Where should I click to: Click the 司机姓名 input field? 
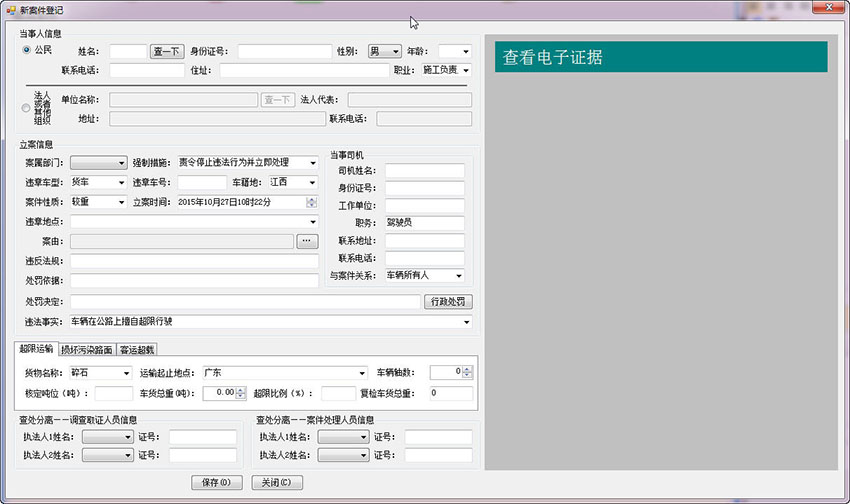tap(424, 171)
